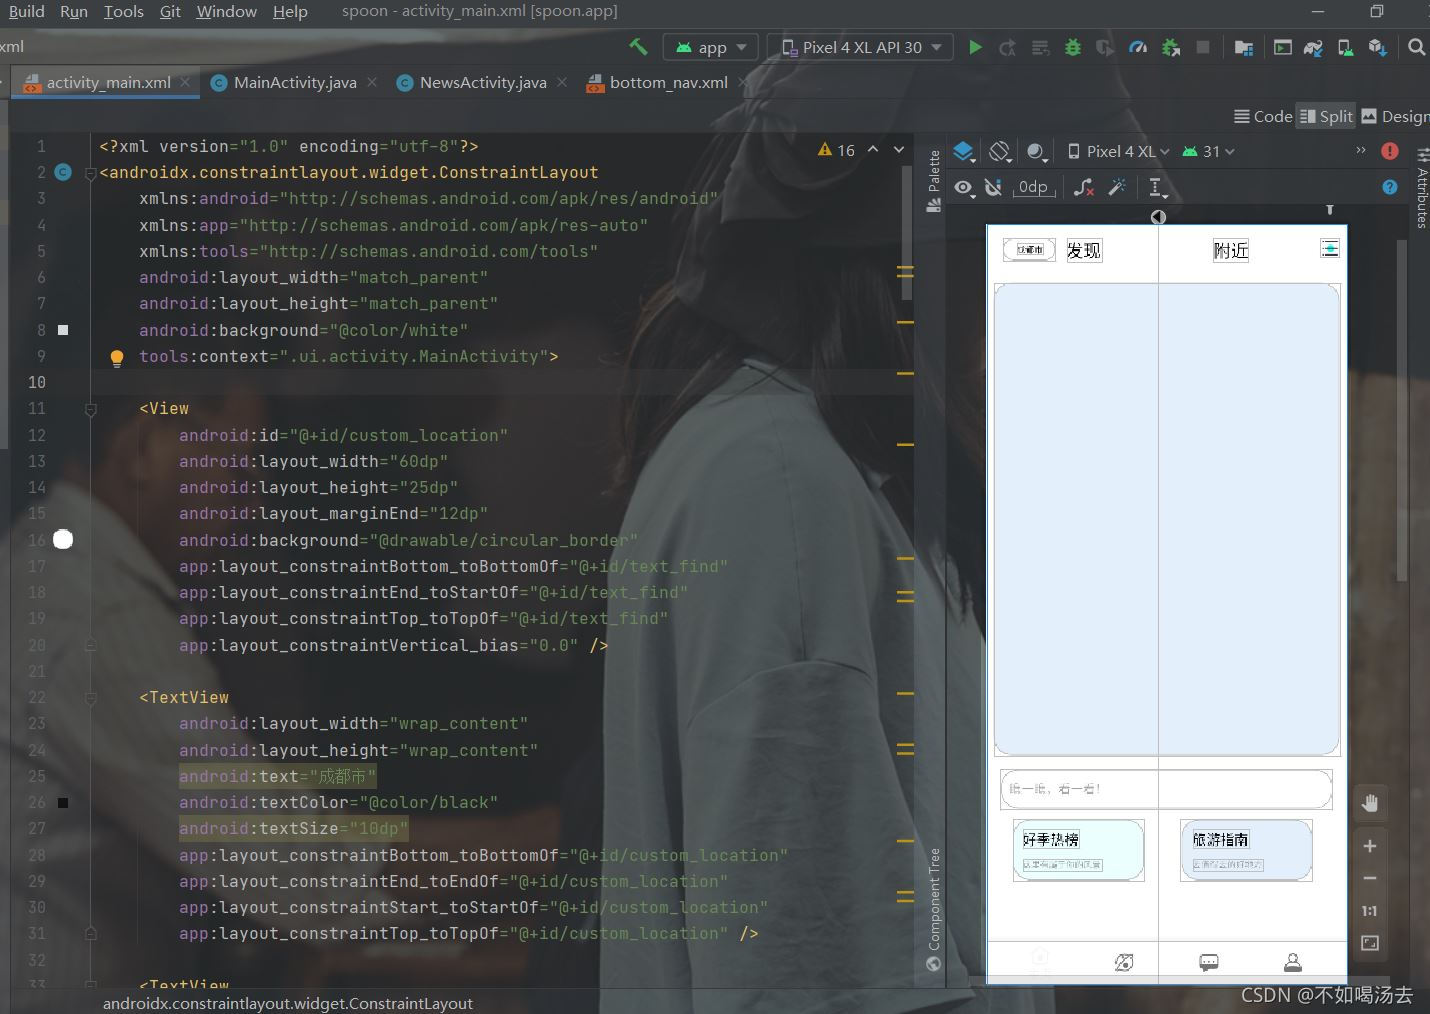Image resolution: width=1430 pixels, height=1014 pixels.
Task: Open the app run configuration dropdown
Action: pyautogui.click(x=711, y=47)
